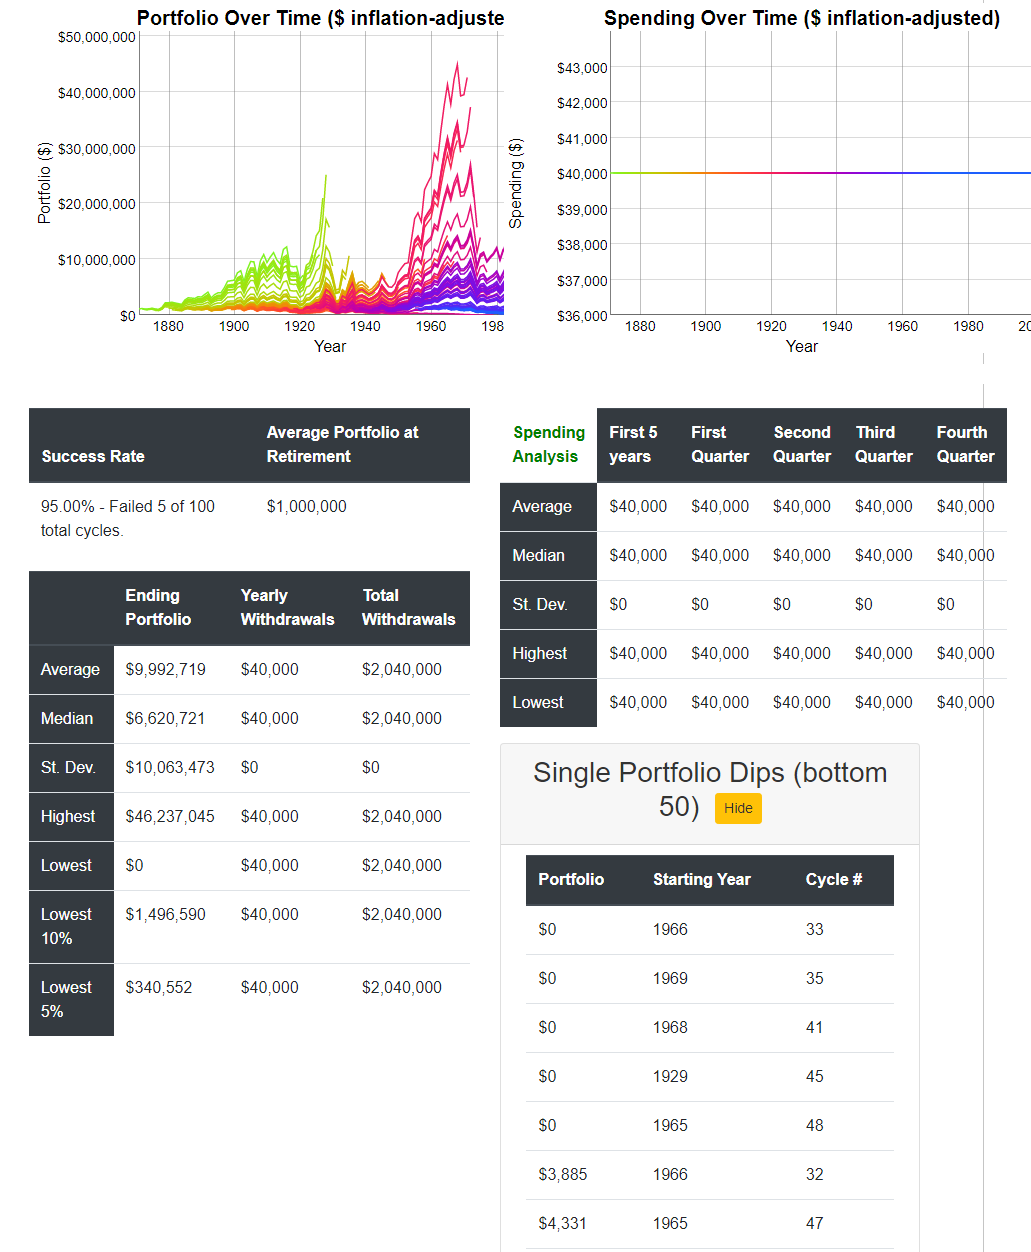
Task: Select the 1929 starting year cell
Action: (670, 1076)
